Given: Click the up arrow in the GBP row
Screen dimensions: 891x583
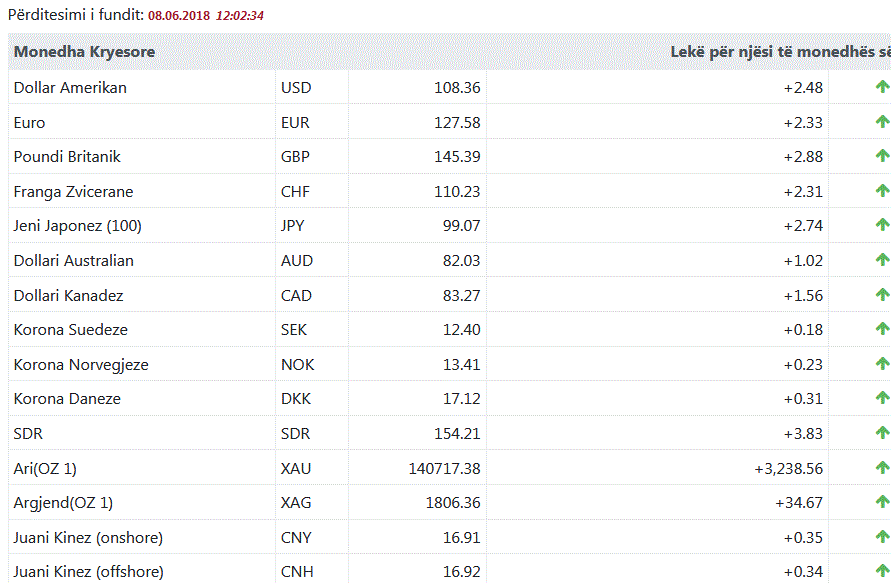Looking at the screenshot, I should tap(882, 156).
